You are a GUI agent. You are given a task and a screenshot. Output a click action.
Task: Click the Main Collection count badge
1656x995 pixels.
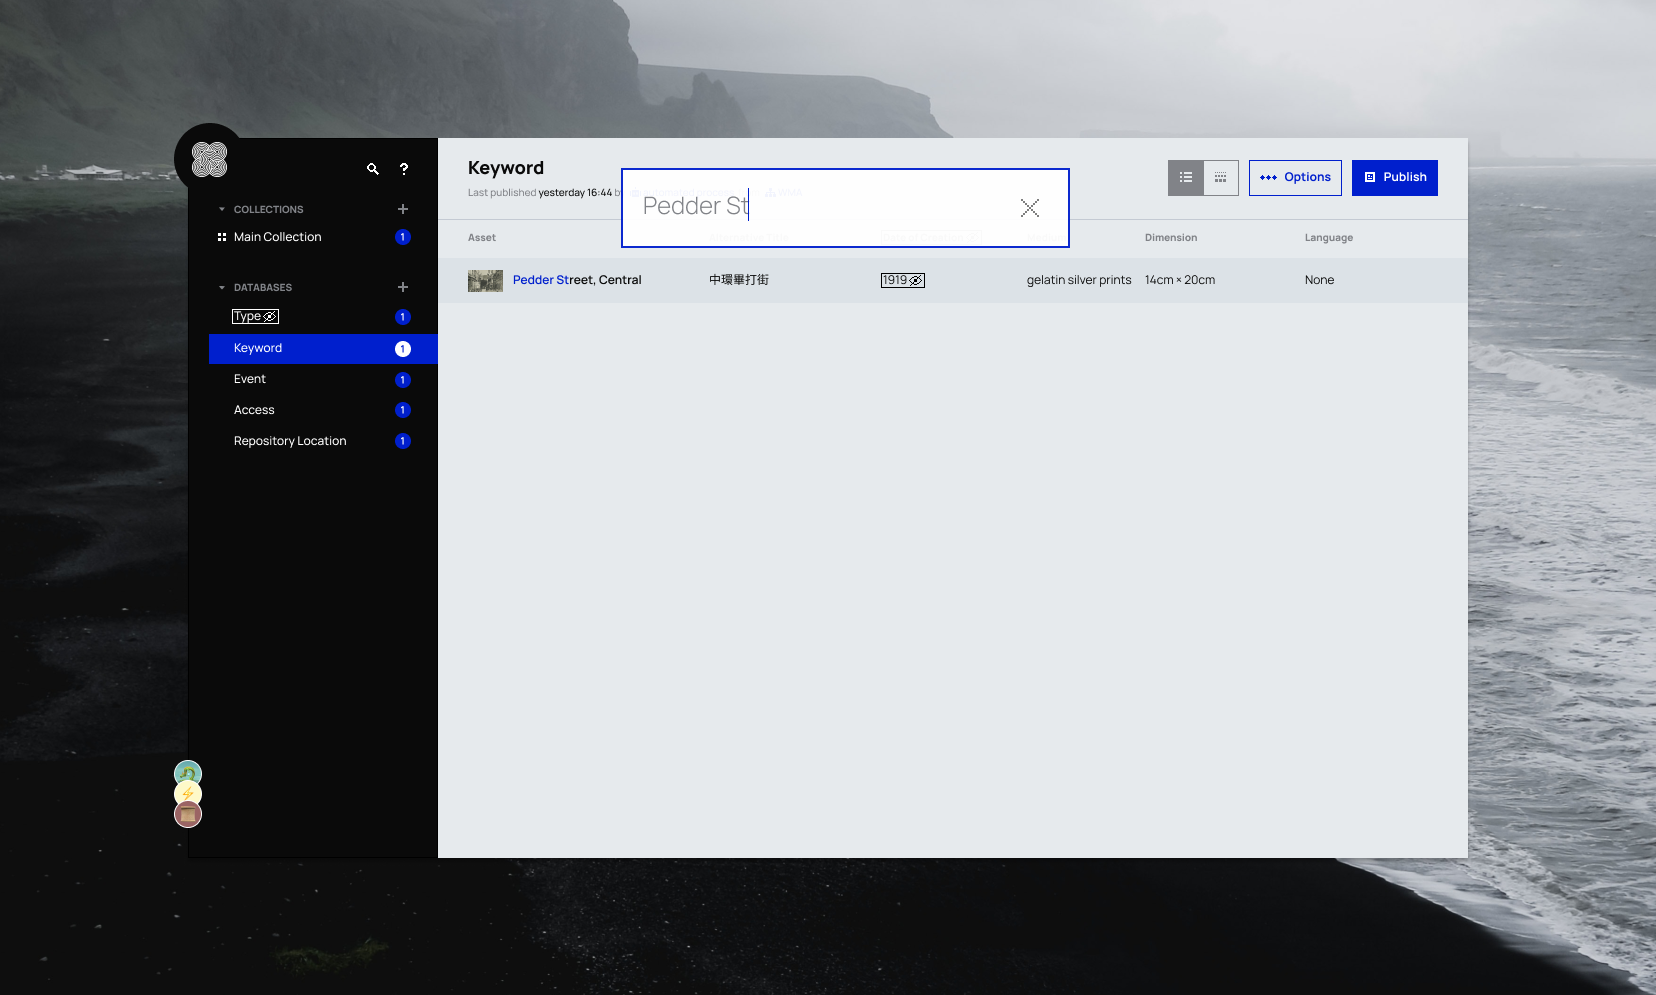pos(403,237)
